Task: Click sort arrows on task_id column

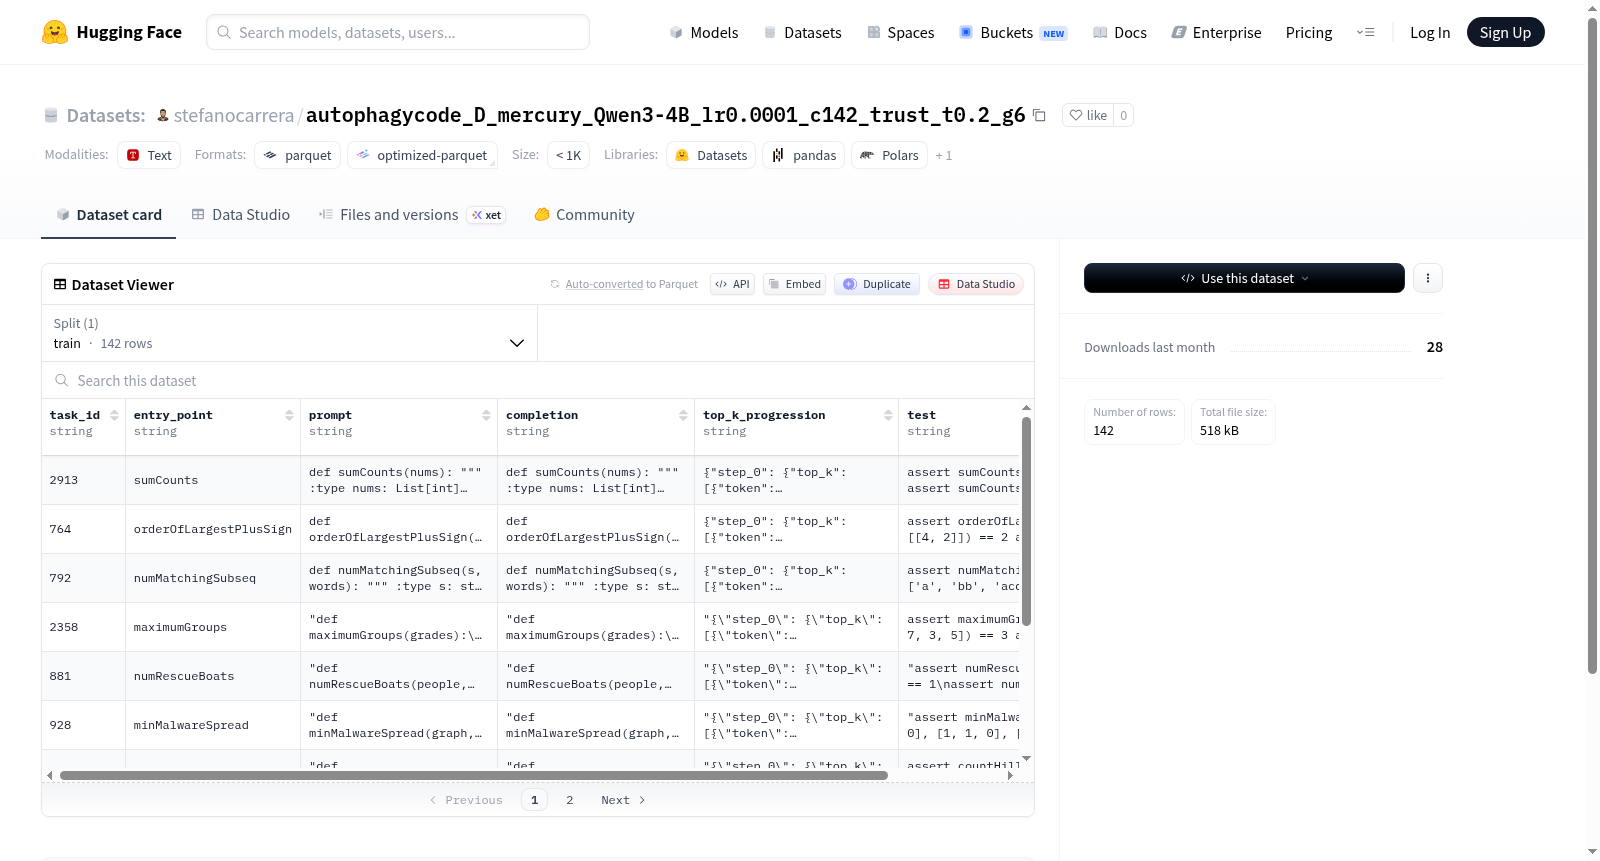Action: tap(114, 415)
